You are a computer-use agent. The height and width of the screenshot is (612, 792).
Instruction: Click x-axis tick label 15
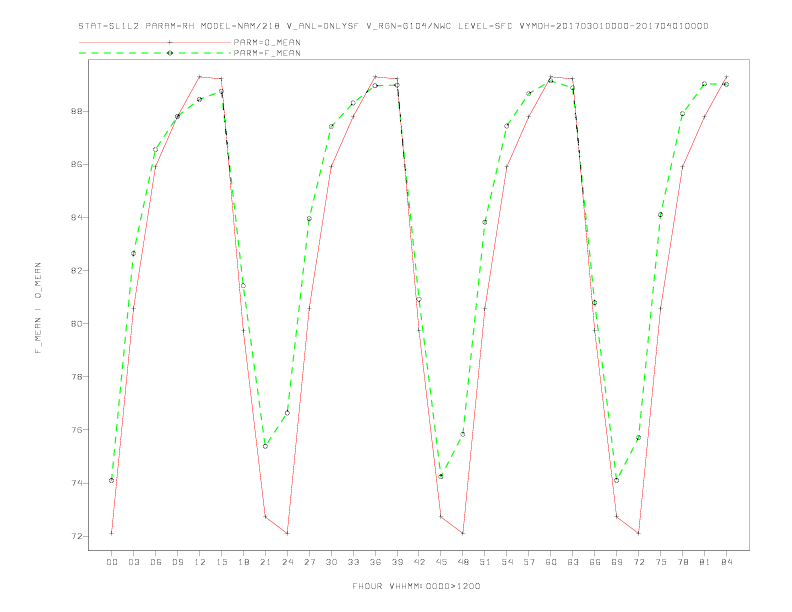pos(221,562)
